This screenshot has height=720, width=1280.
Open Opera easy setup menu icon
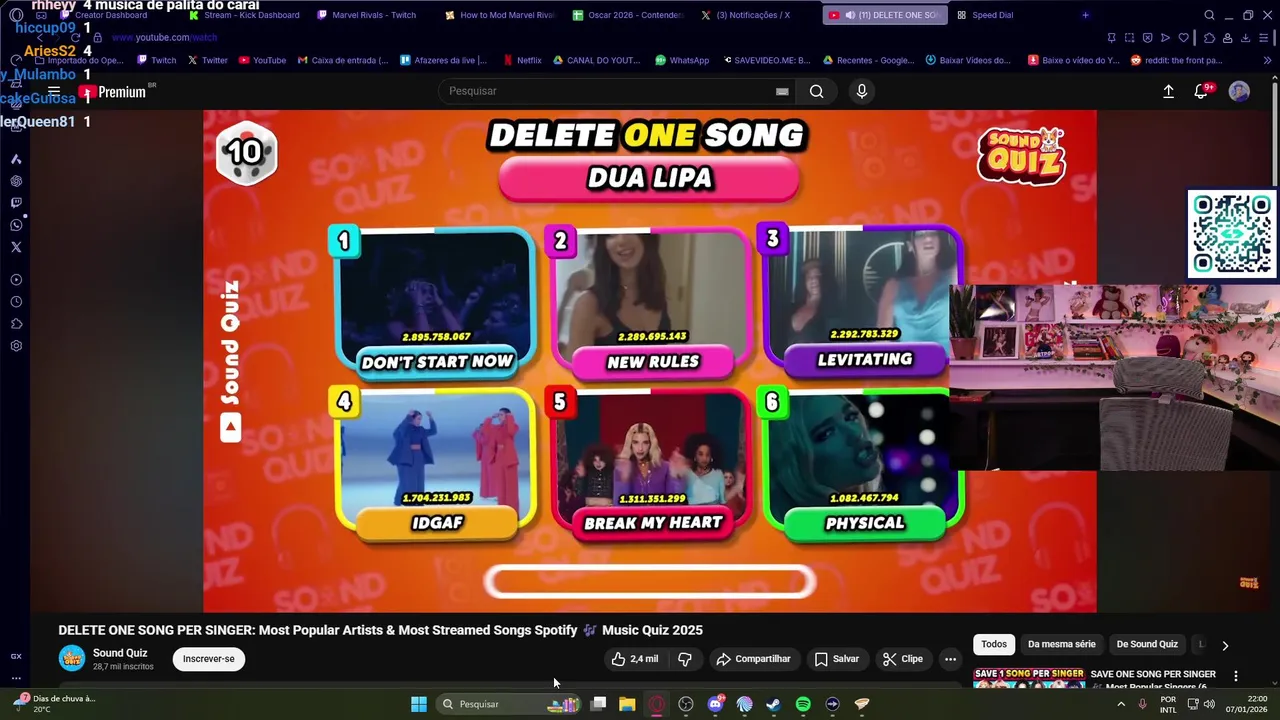(x=1264, y=38)
